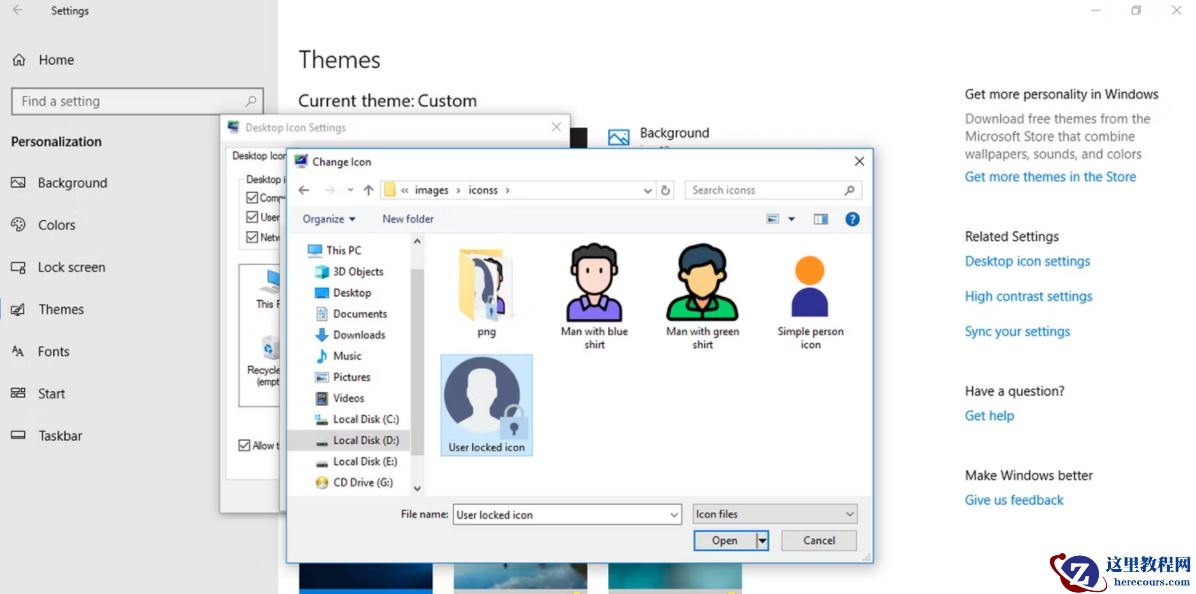Uncheck the Allow themes checkbox
This screenshot has width=1196, height=594.
[x=243, y=446]
